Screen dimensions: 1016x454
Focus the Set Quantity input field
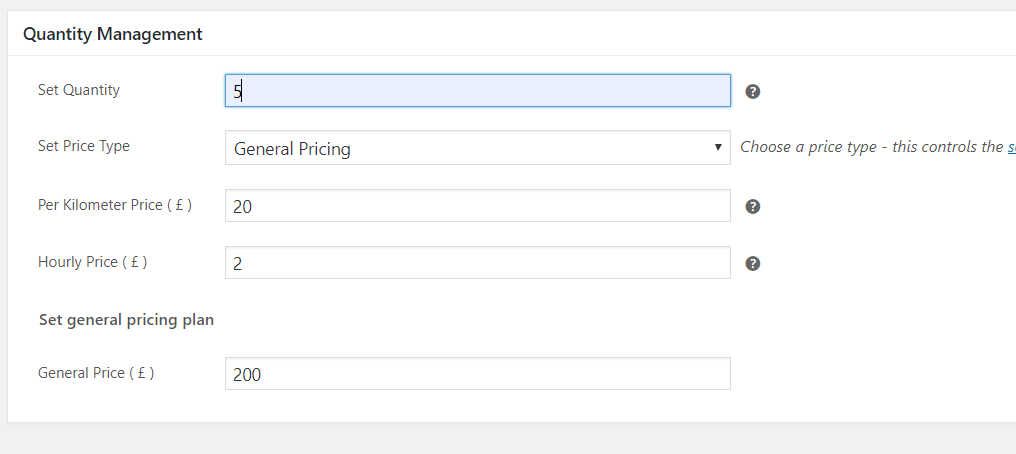[x=477, y=91]
